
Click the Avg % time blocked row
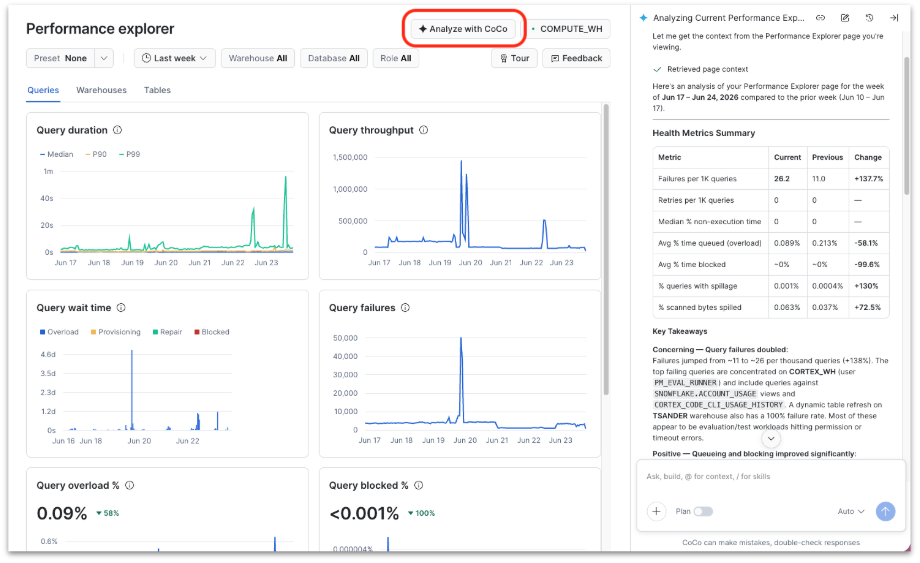coord(770,264)
